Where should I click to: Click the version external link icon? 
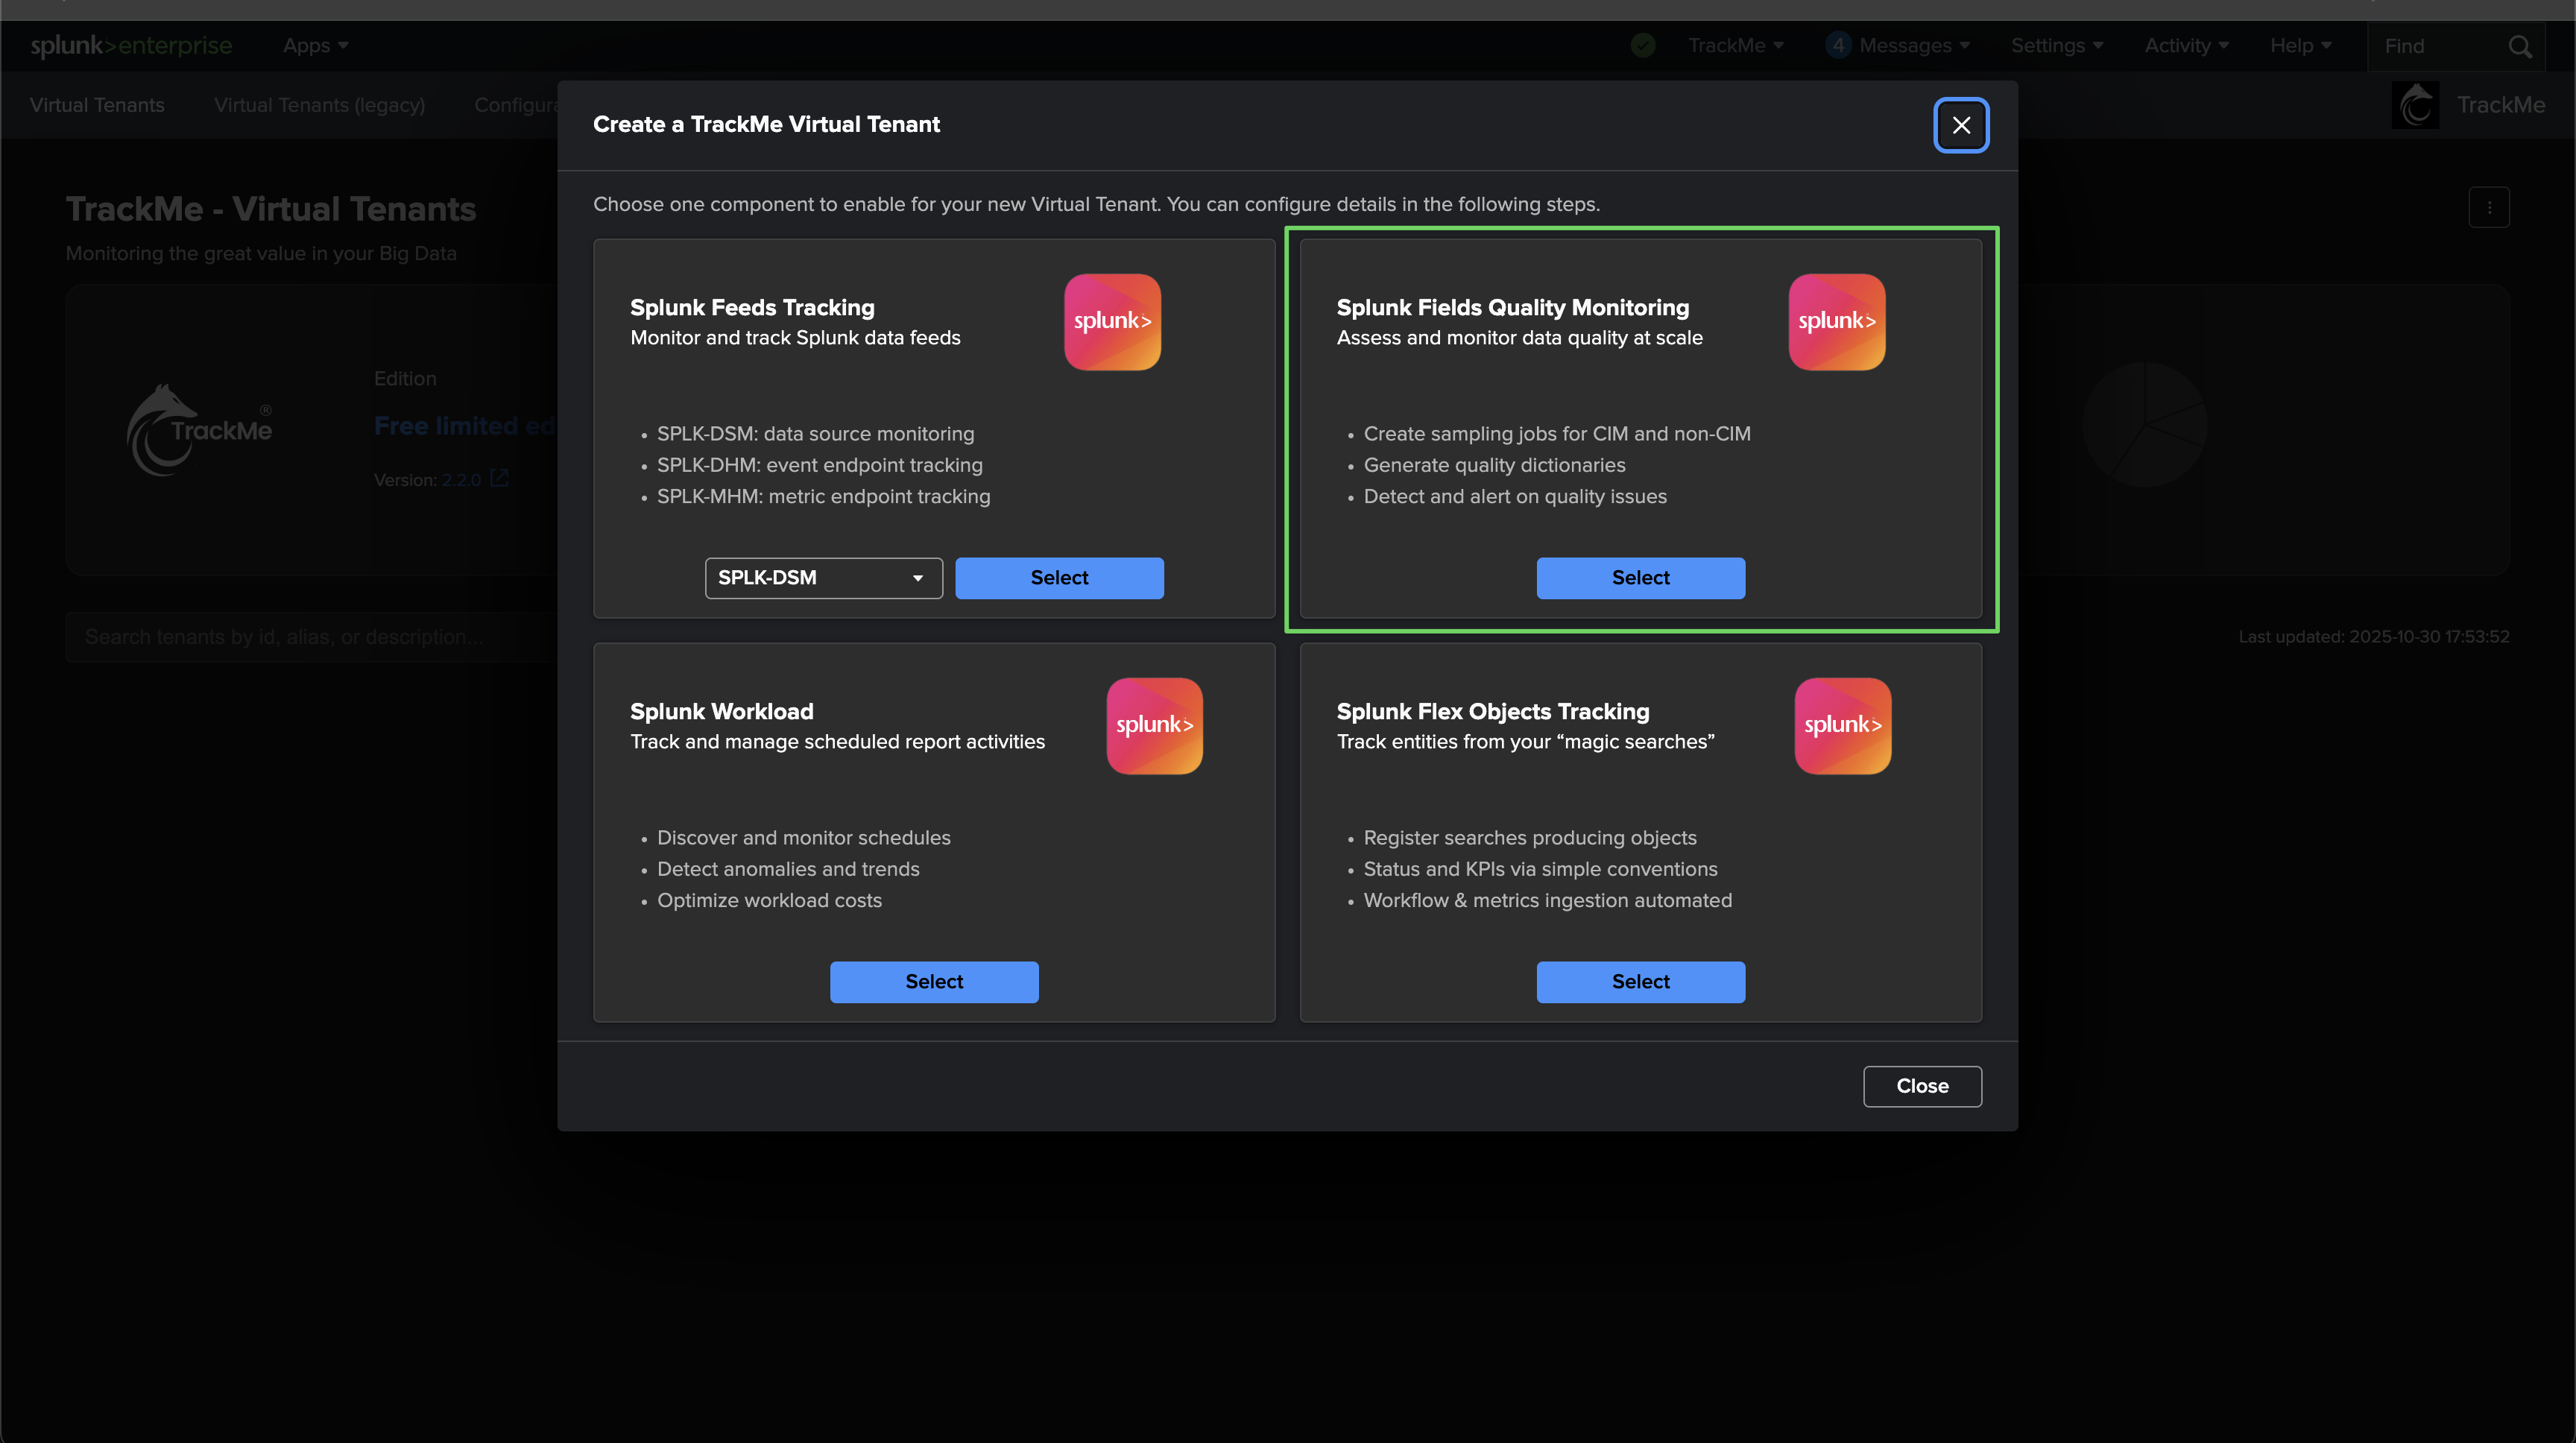(x=500, y=479)
